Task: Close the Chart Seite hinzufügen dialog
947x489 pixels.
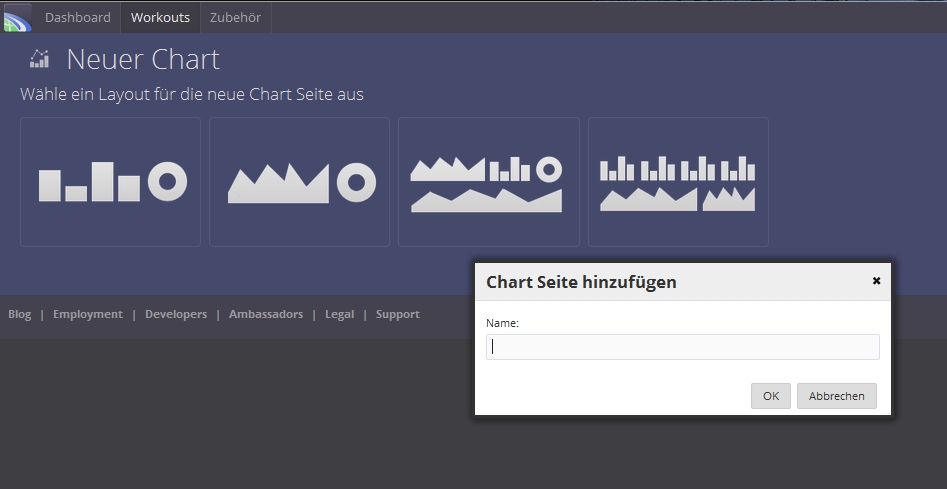Action: [876, 281]
